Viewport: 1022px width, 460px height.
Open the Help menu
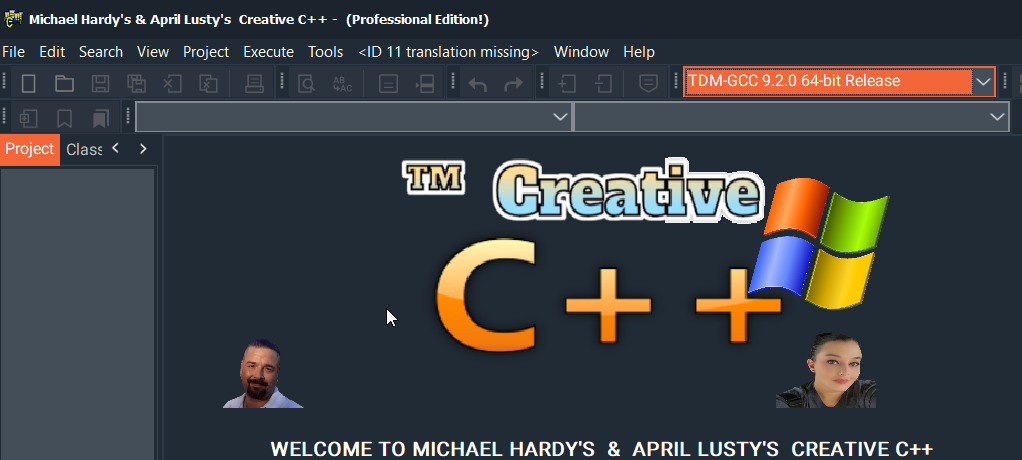639,51
